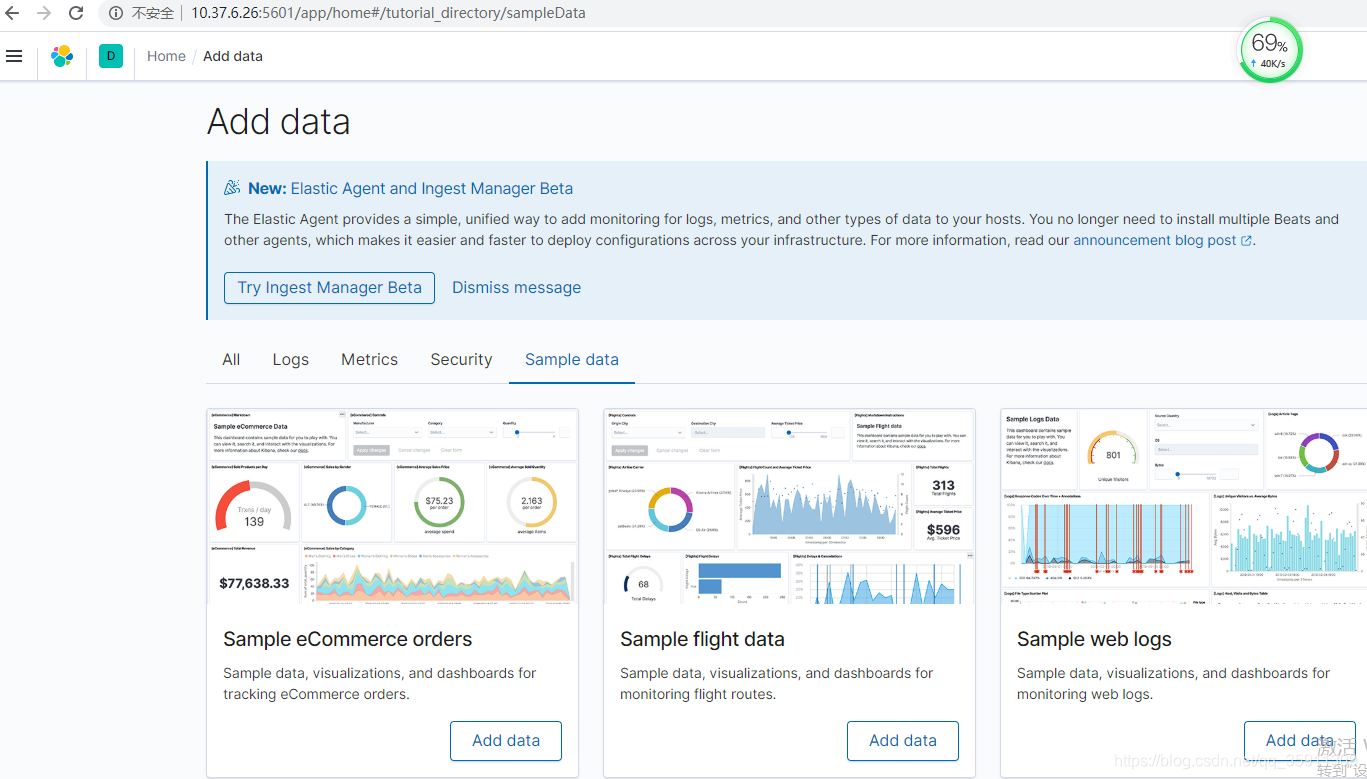Click the site security info icon

click(x=115, y=13)
